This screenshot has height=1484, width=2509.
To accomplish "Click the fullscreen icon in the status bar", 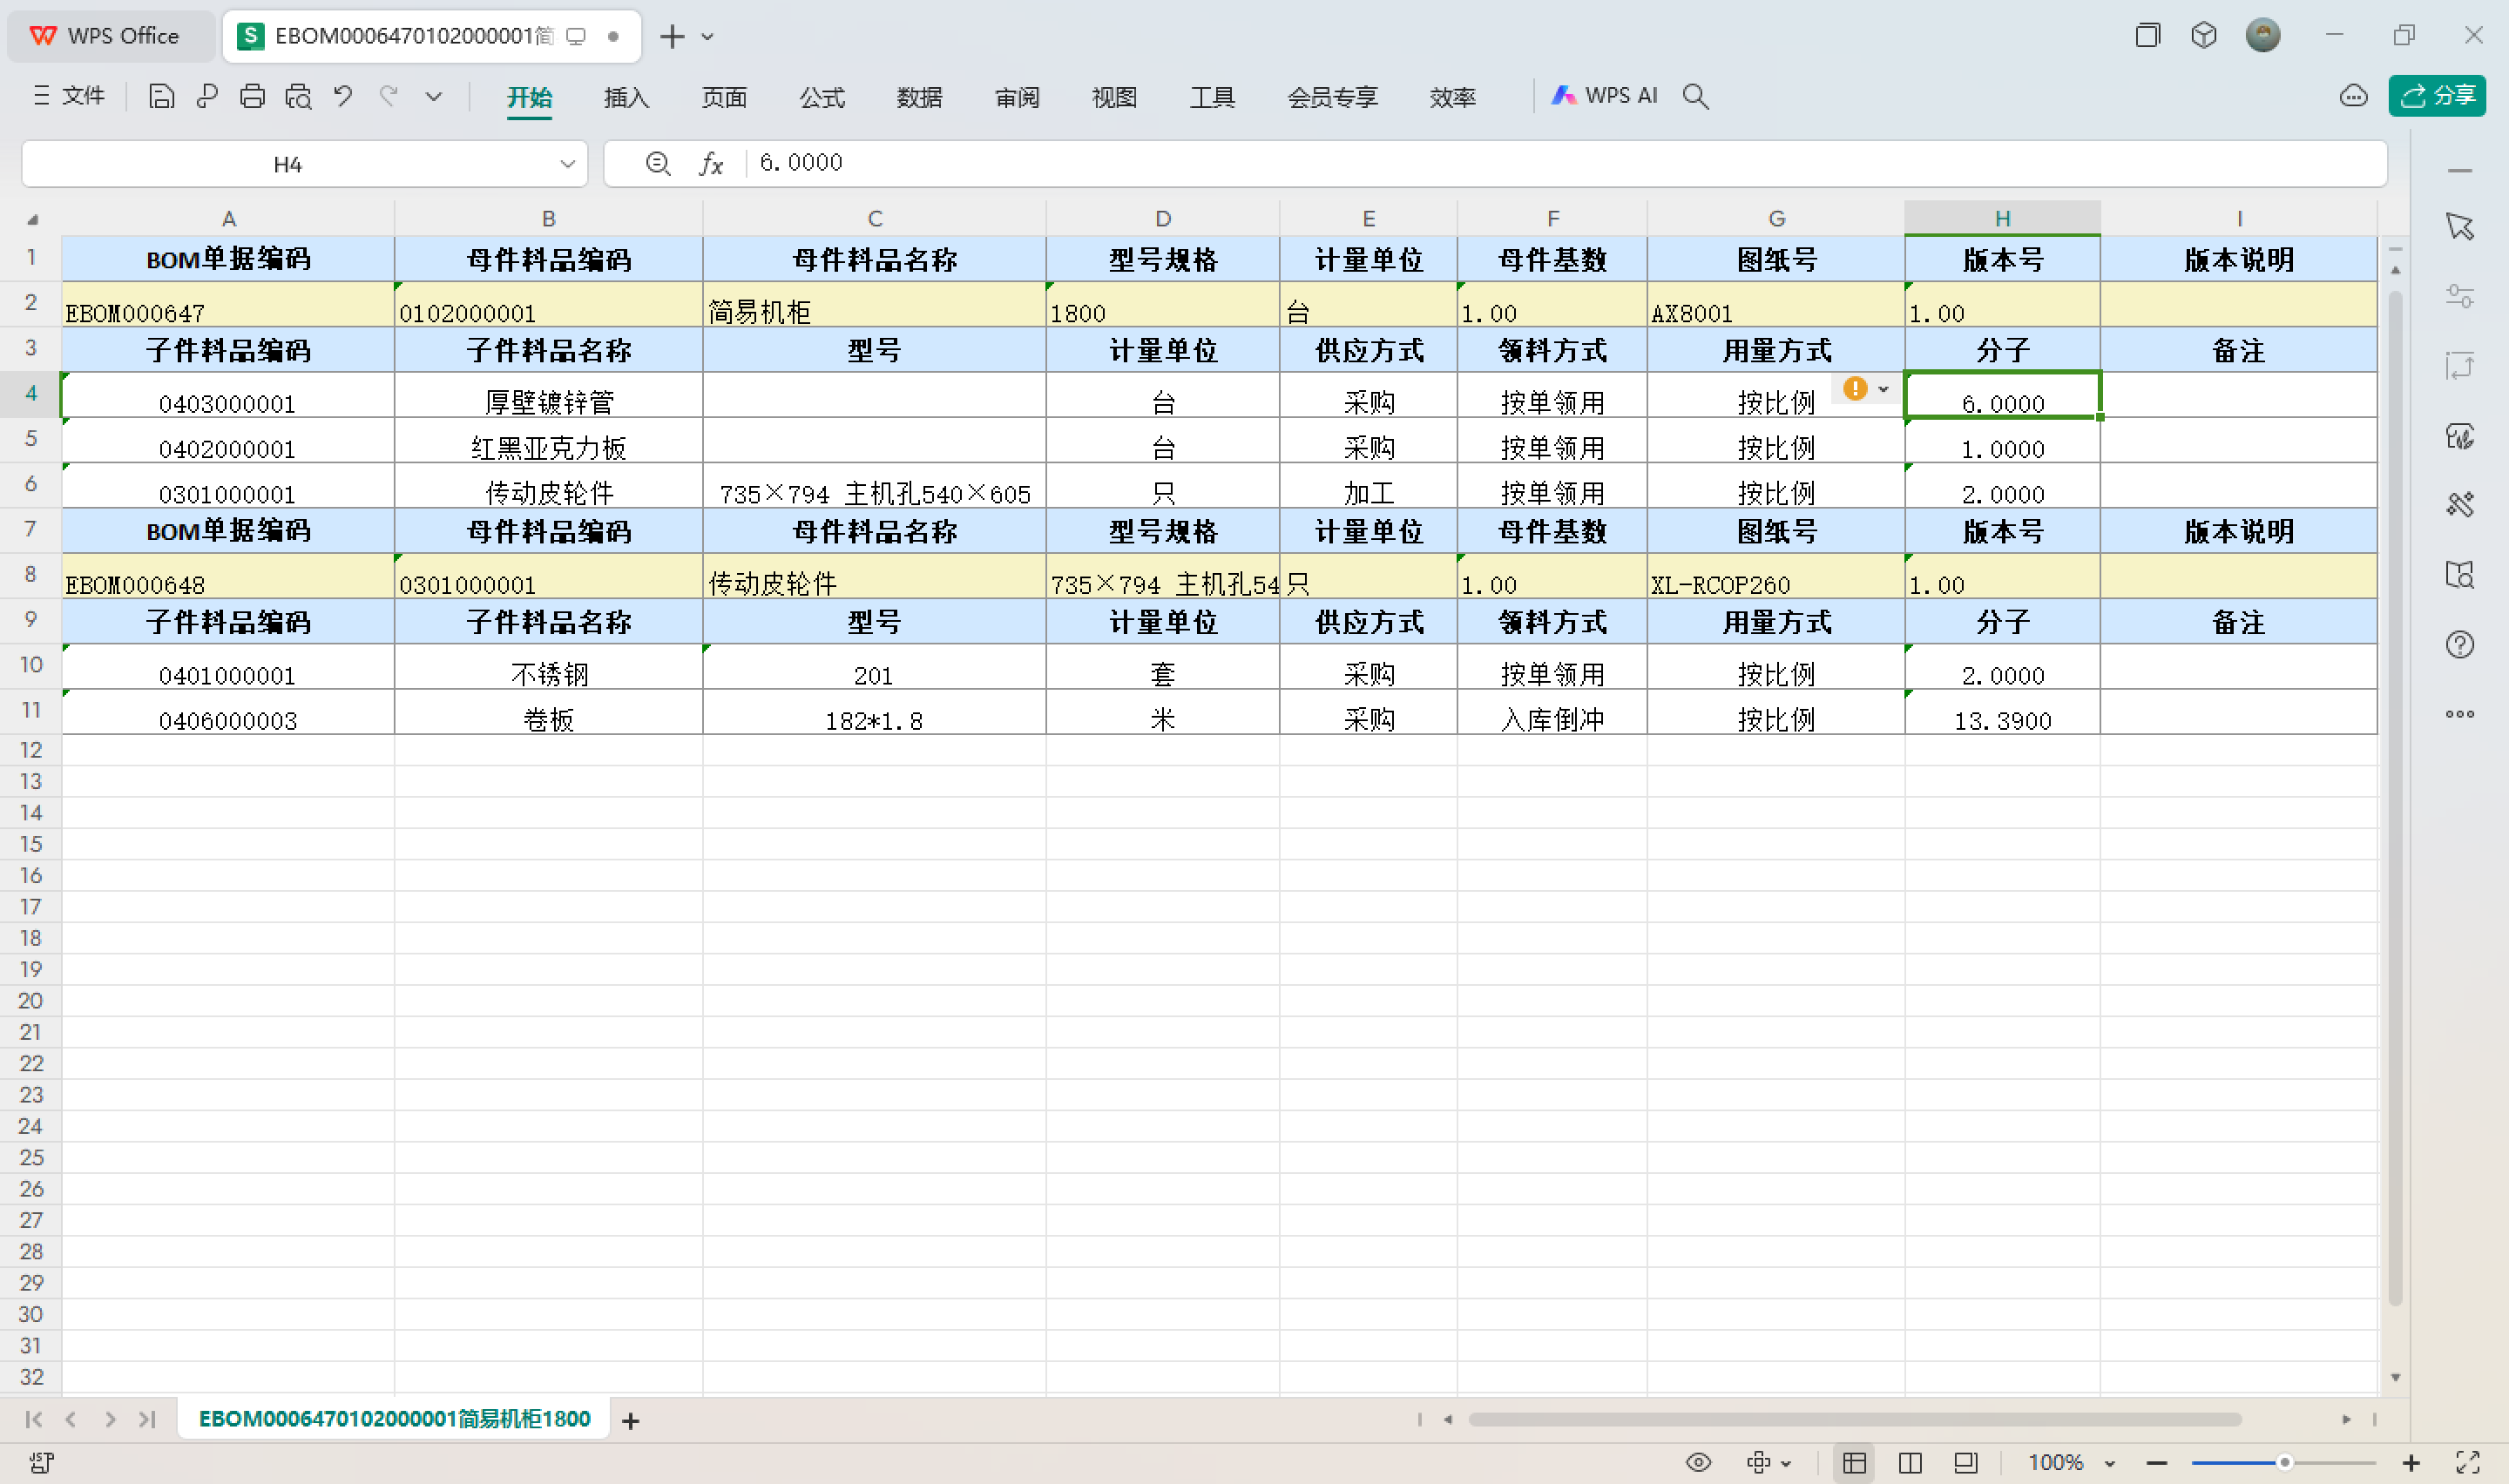I will (x=2466, y=1463).
